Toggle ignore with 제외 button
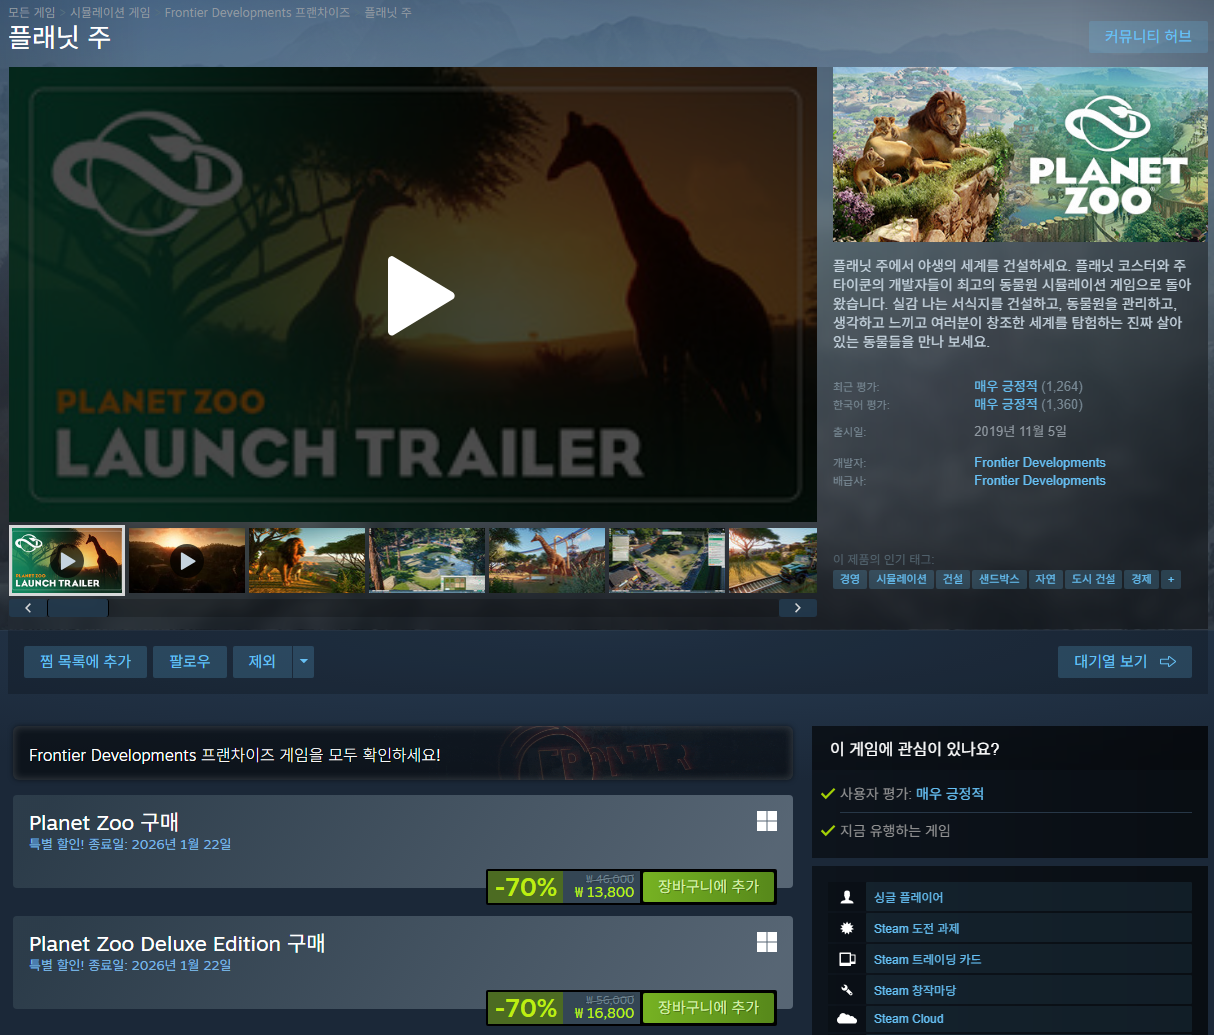1214x1035 pixels. (x=262, y=662)
